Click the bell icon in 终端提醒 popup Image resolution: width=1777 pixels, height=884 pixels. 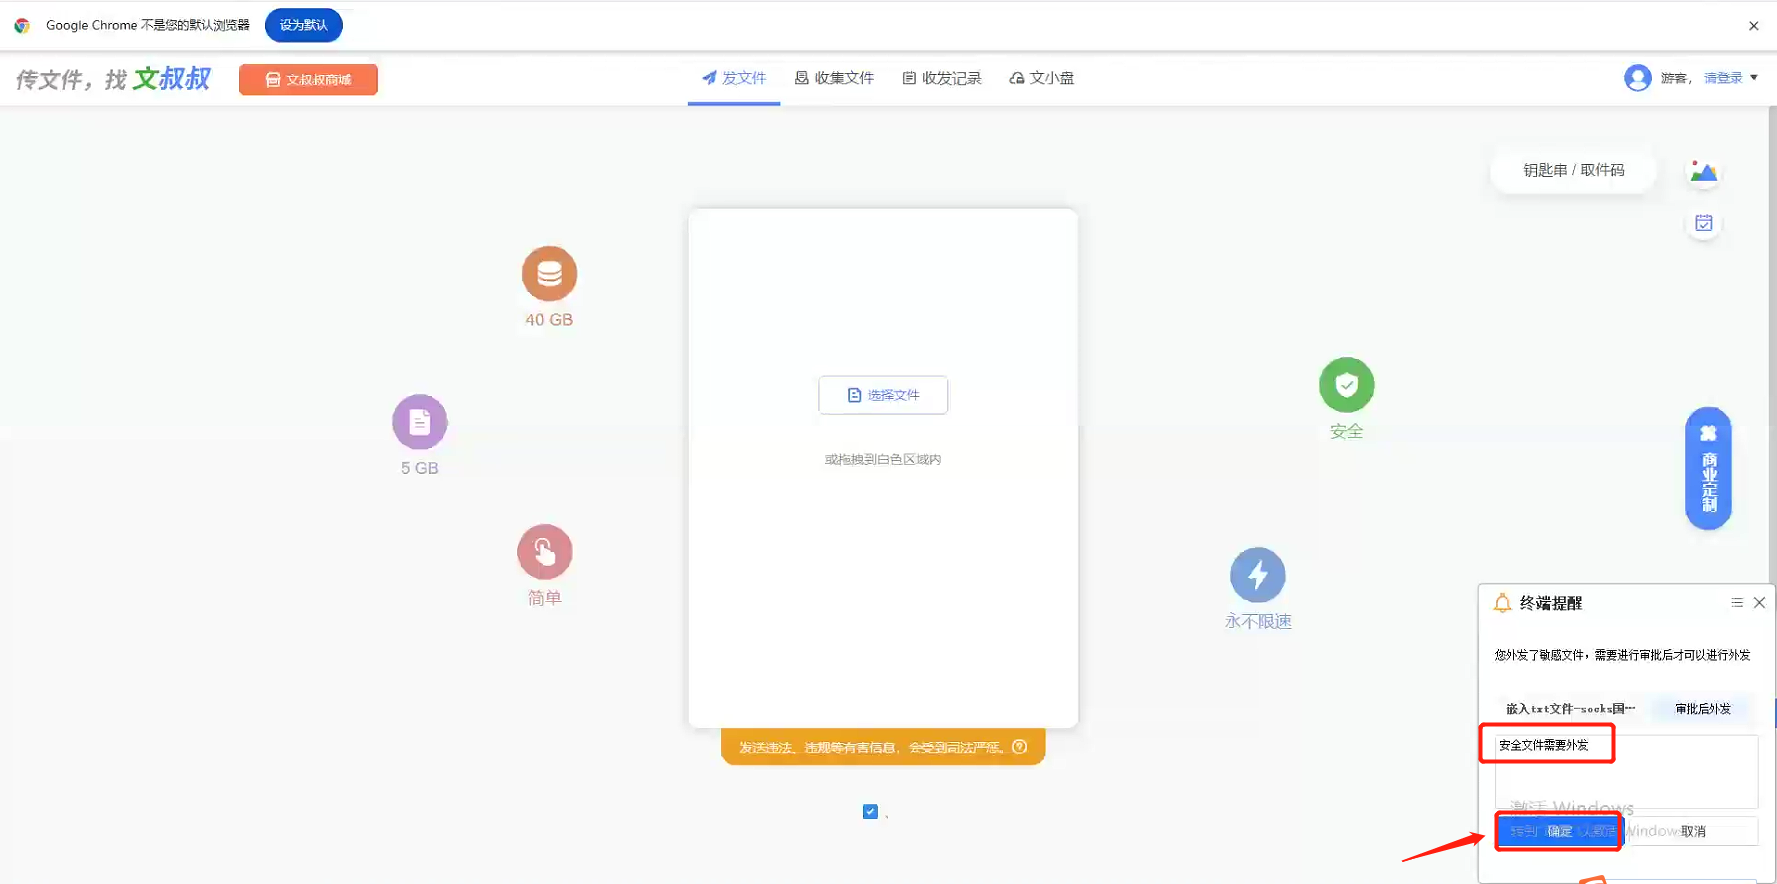point(1502,603)
